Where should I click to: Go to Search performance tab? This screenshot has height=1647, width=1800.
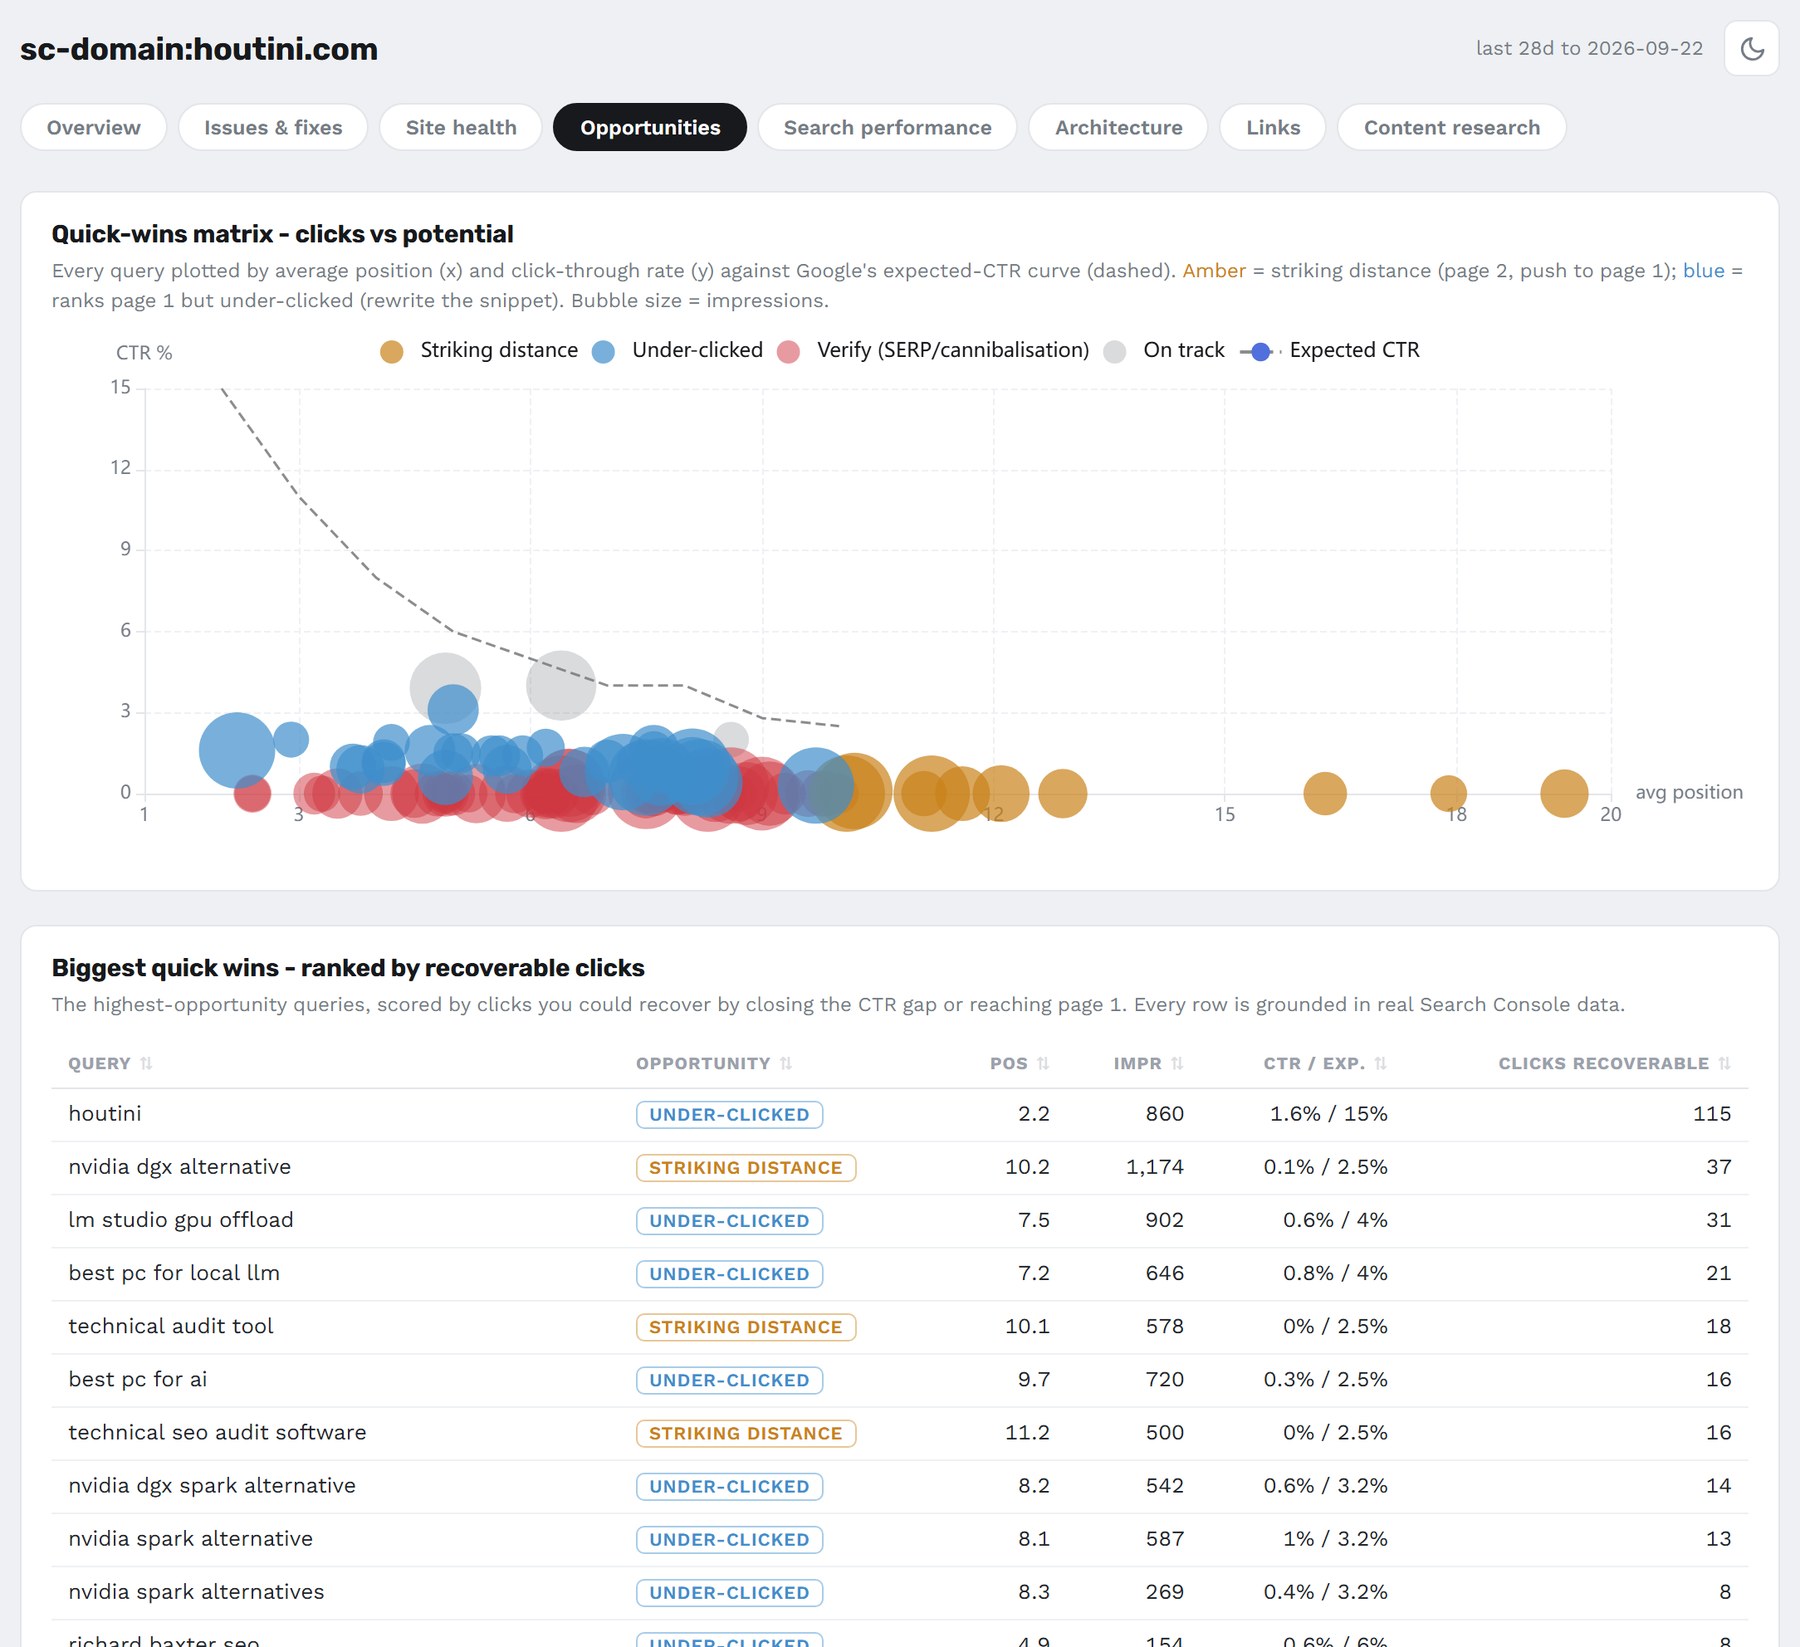click(887, 127)
